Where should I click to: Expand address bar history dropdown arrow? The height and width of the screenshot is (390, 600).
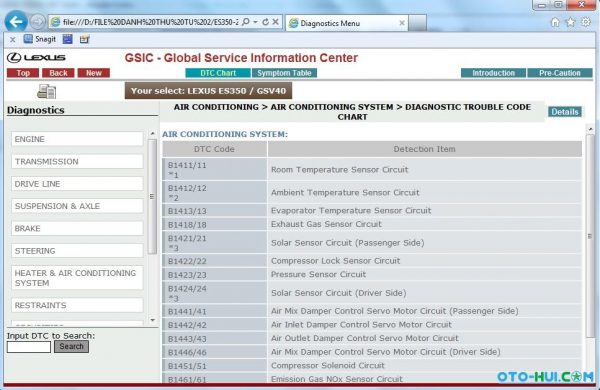(255, 22)
